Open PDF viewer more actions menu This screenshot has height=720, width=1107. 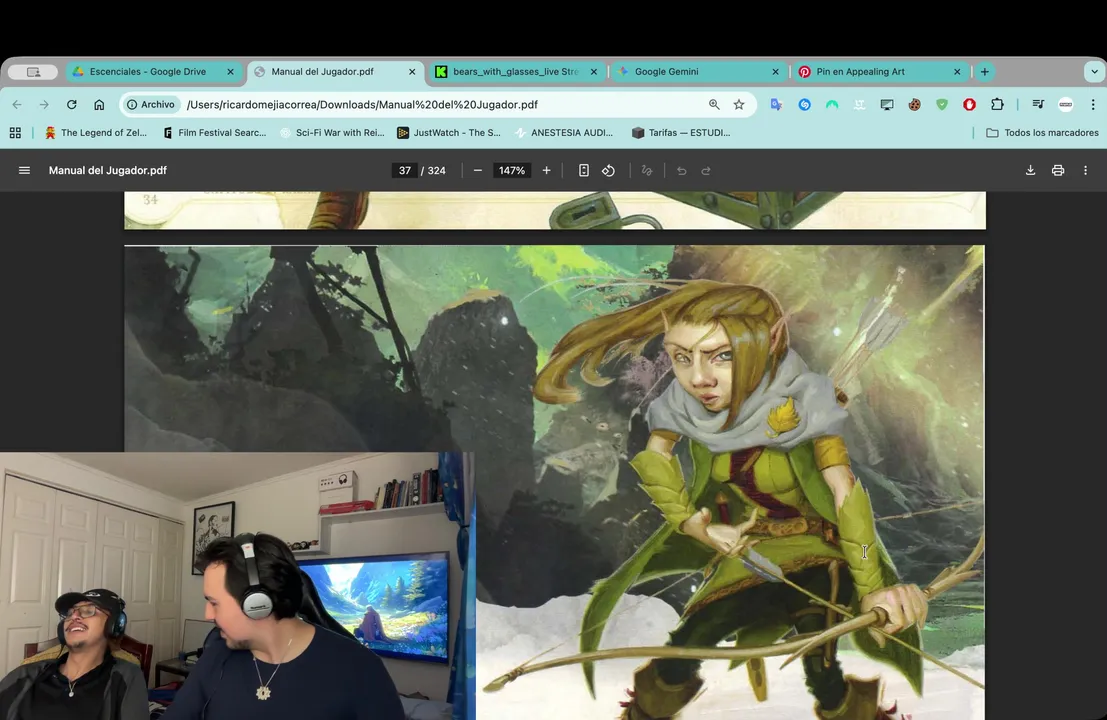pos(1086,170)
